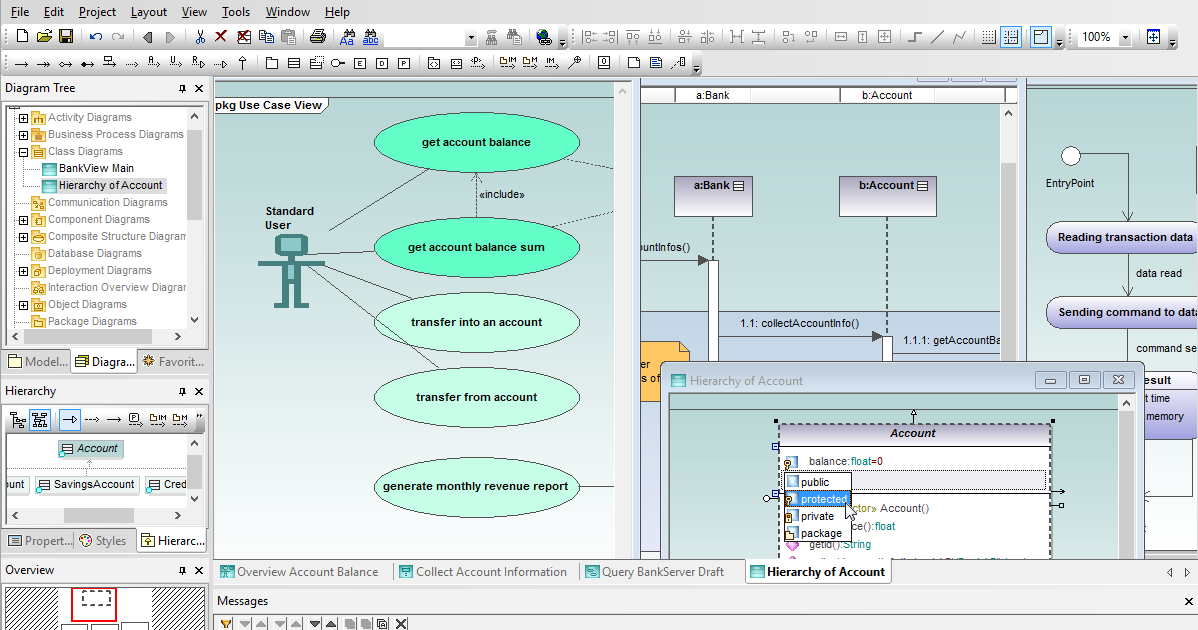Toggle the Overview panel pin
Viewport: 1198px width, 630px height.
click(x=182, y=570)
